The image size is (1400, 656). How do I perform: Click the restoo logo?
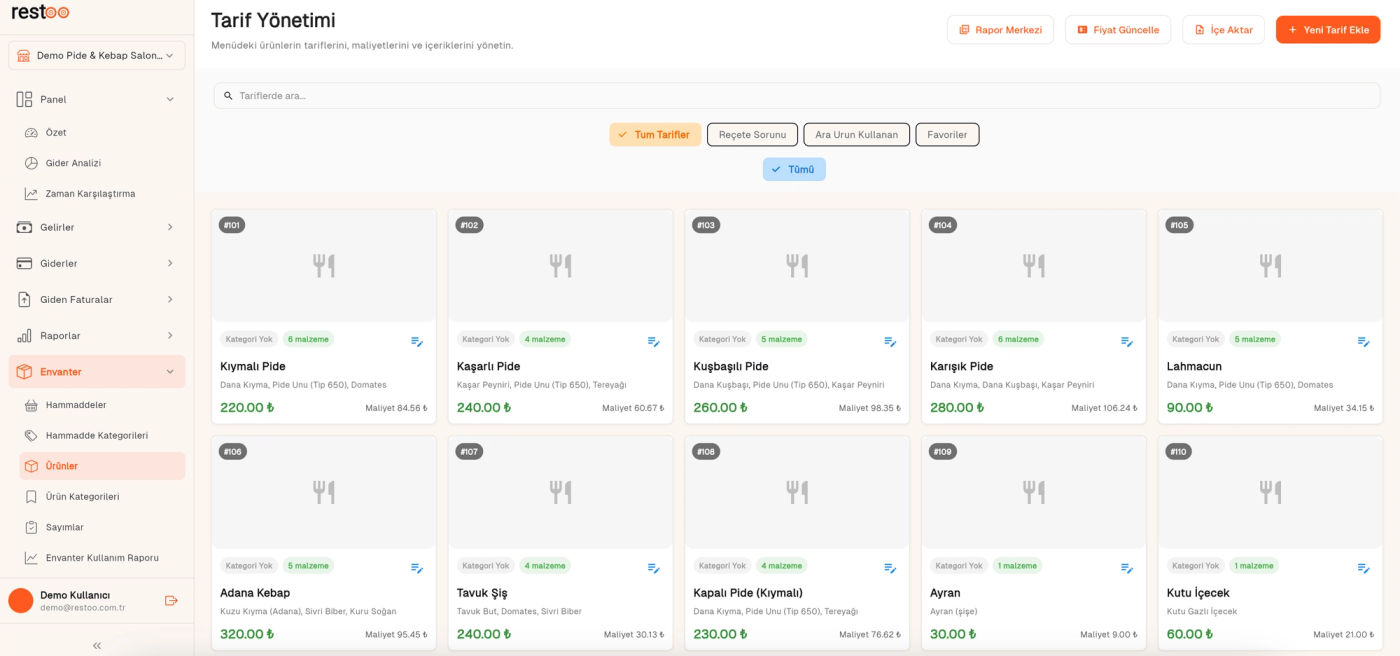coord(41,12)
